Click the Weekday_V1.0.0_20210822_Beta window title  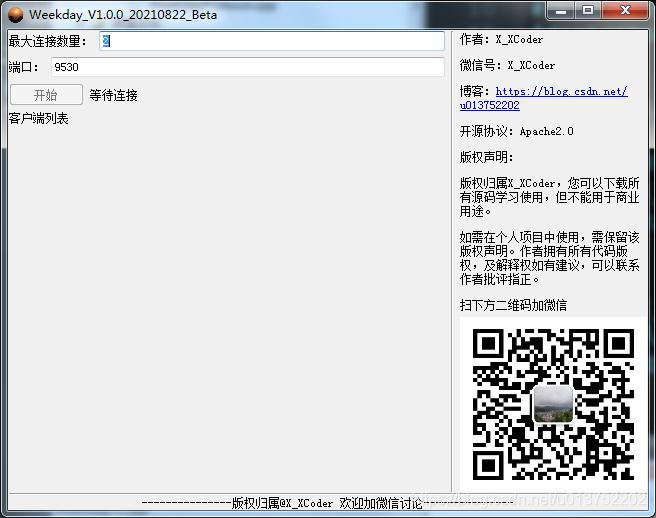(x=123, y=15)
